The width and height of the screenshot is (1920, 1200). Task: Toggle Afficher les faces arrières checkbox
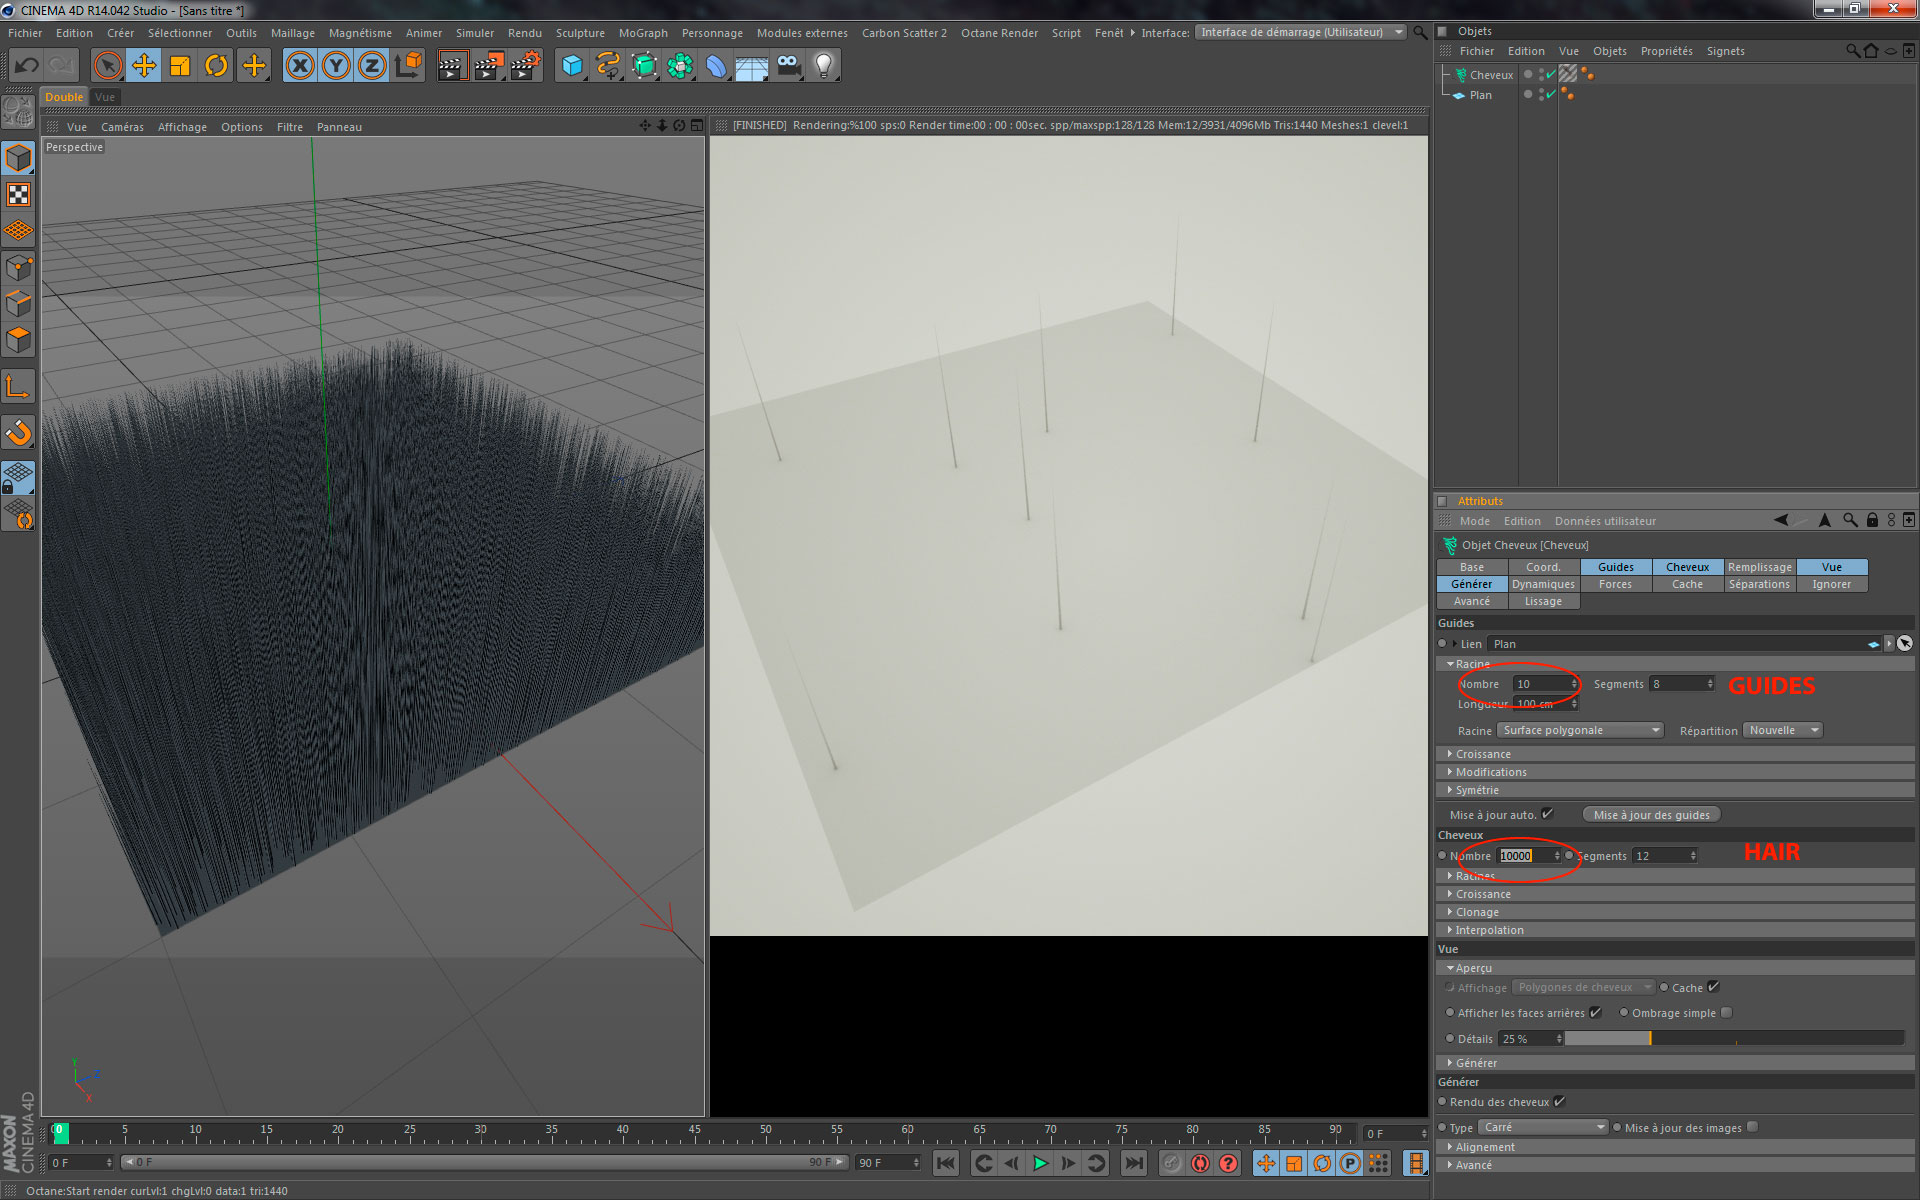coord(1595,1013)
